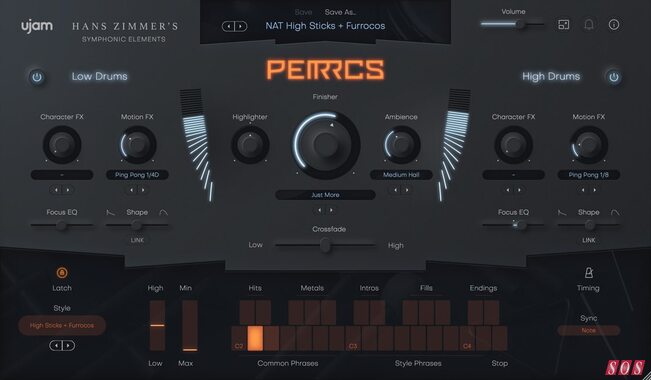
Task: Toggle Low Drums LINK
Action: click(x=137, y=240)
